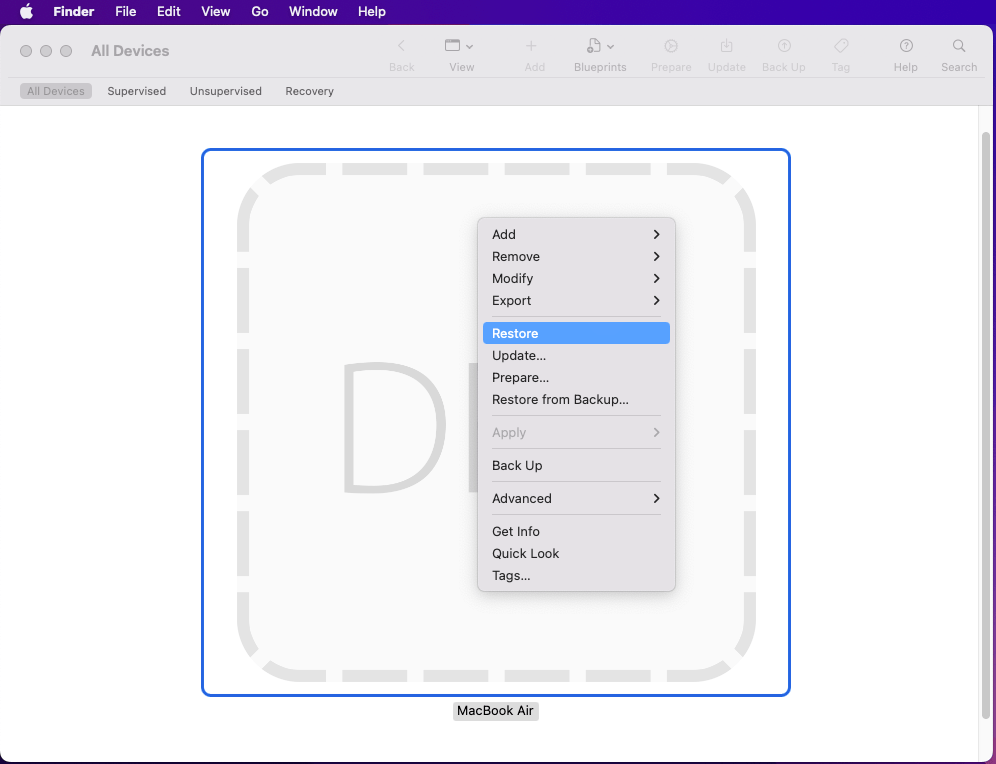Open the Window menu in menu bar

[x=313, y=11]
